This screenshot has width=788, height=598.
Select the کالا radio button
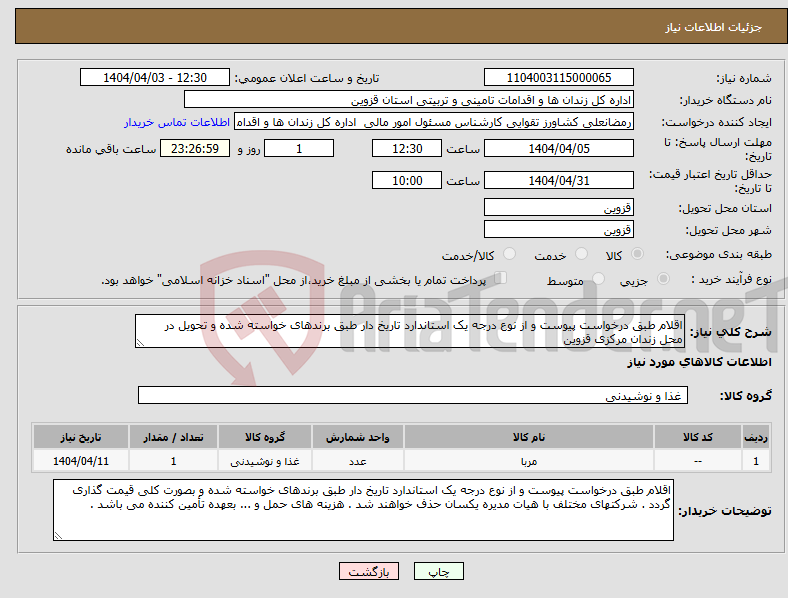pos(637,254)
